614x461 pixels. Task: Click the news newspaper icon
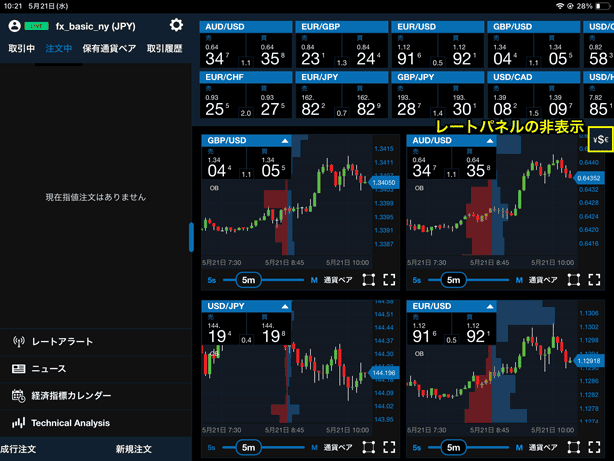(x=18, y=369)
